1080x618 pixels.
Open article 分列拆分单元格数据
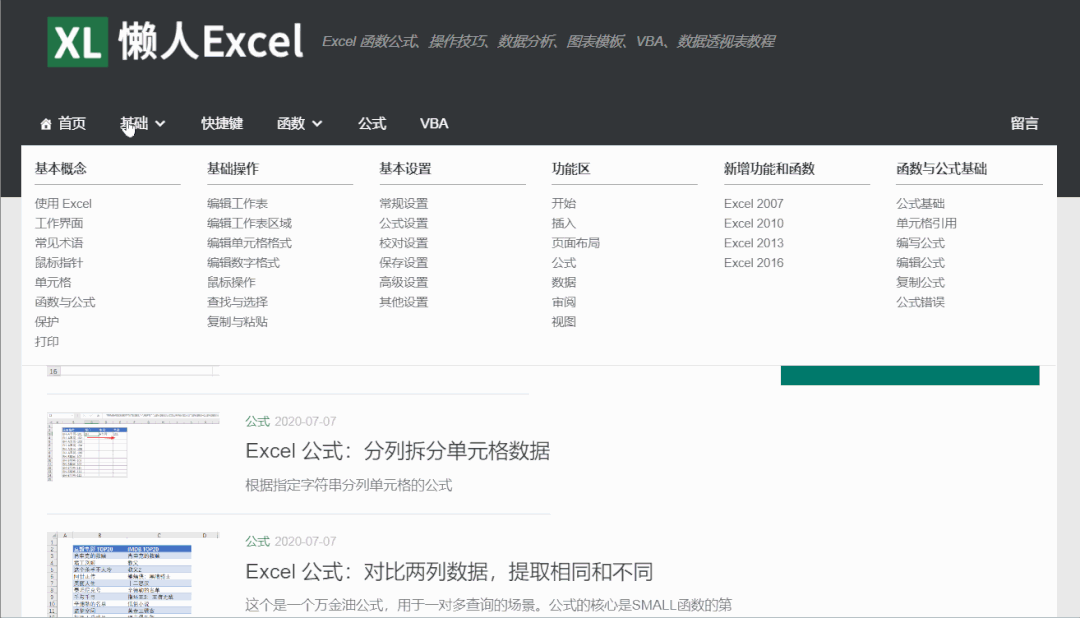click(397, 451)
